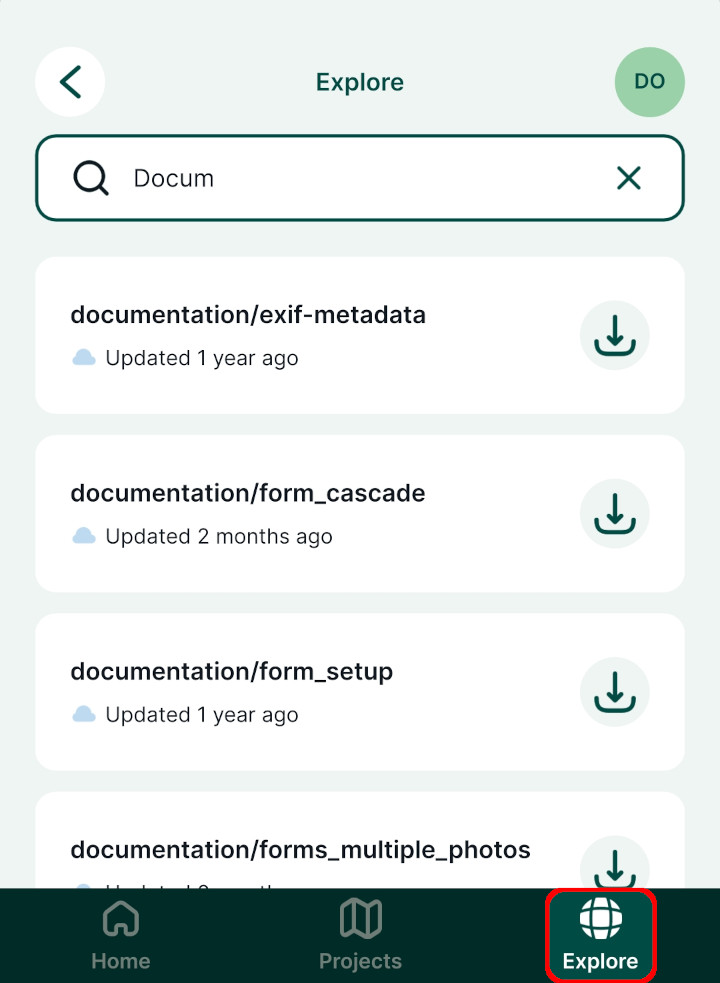Screen dimensions: 720x983
Task: Go back using the back arrow button
Action: point(70,82)
